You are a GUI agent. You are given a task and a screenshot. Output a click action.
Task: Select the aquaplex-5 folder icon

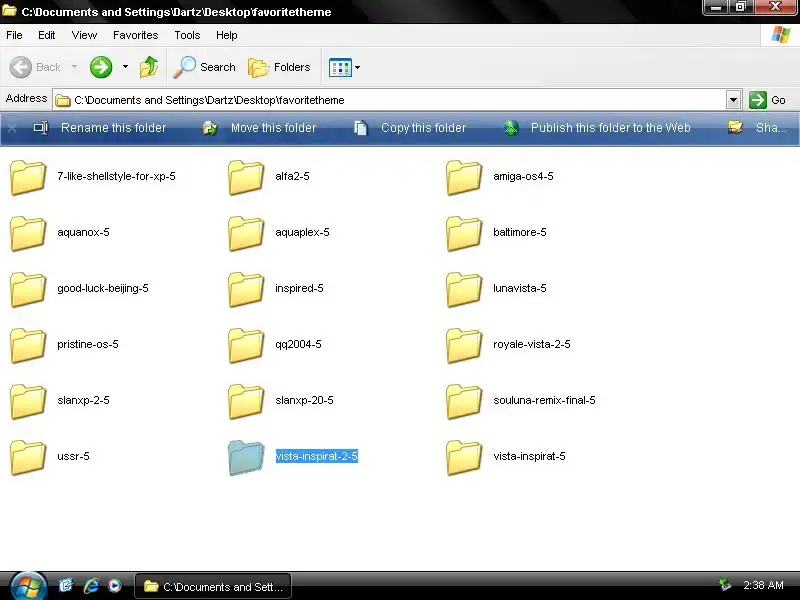pos(246,233)
